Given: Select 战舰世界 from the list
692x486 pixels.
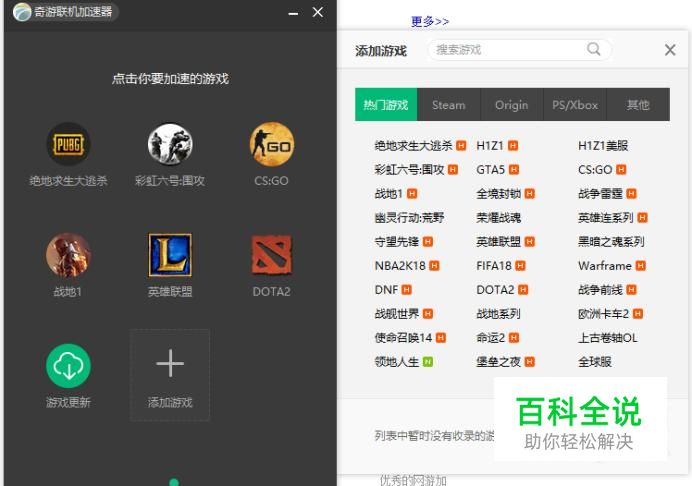Looking at the screenshot, I should coord(397,314).
